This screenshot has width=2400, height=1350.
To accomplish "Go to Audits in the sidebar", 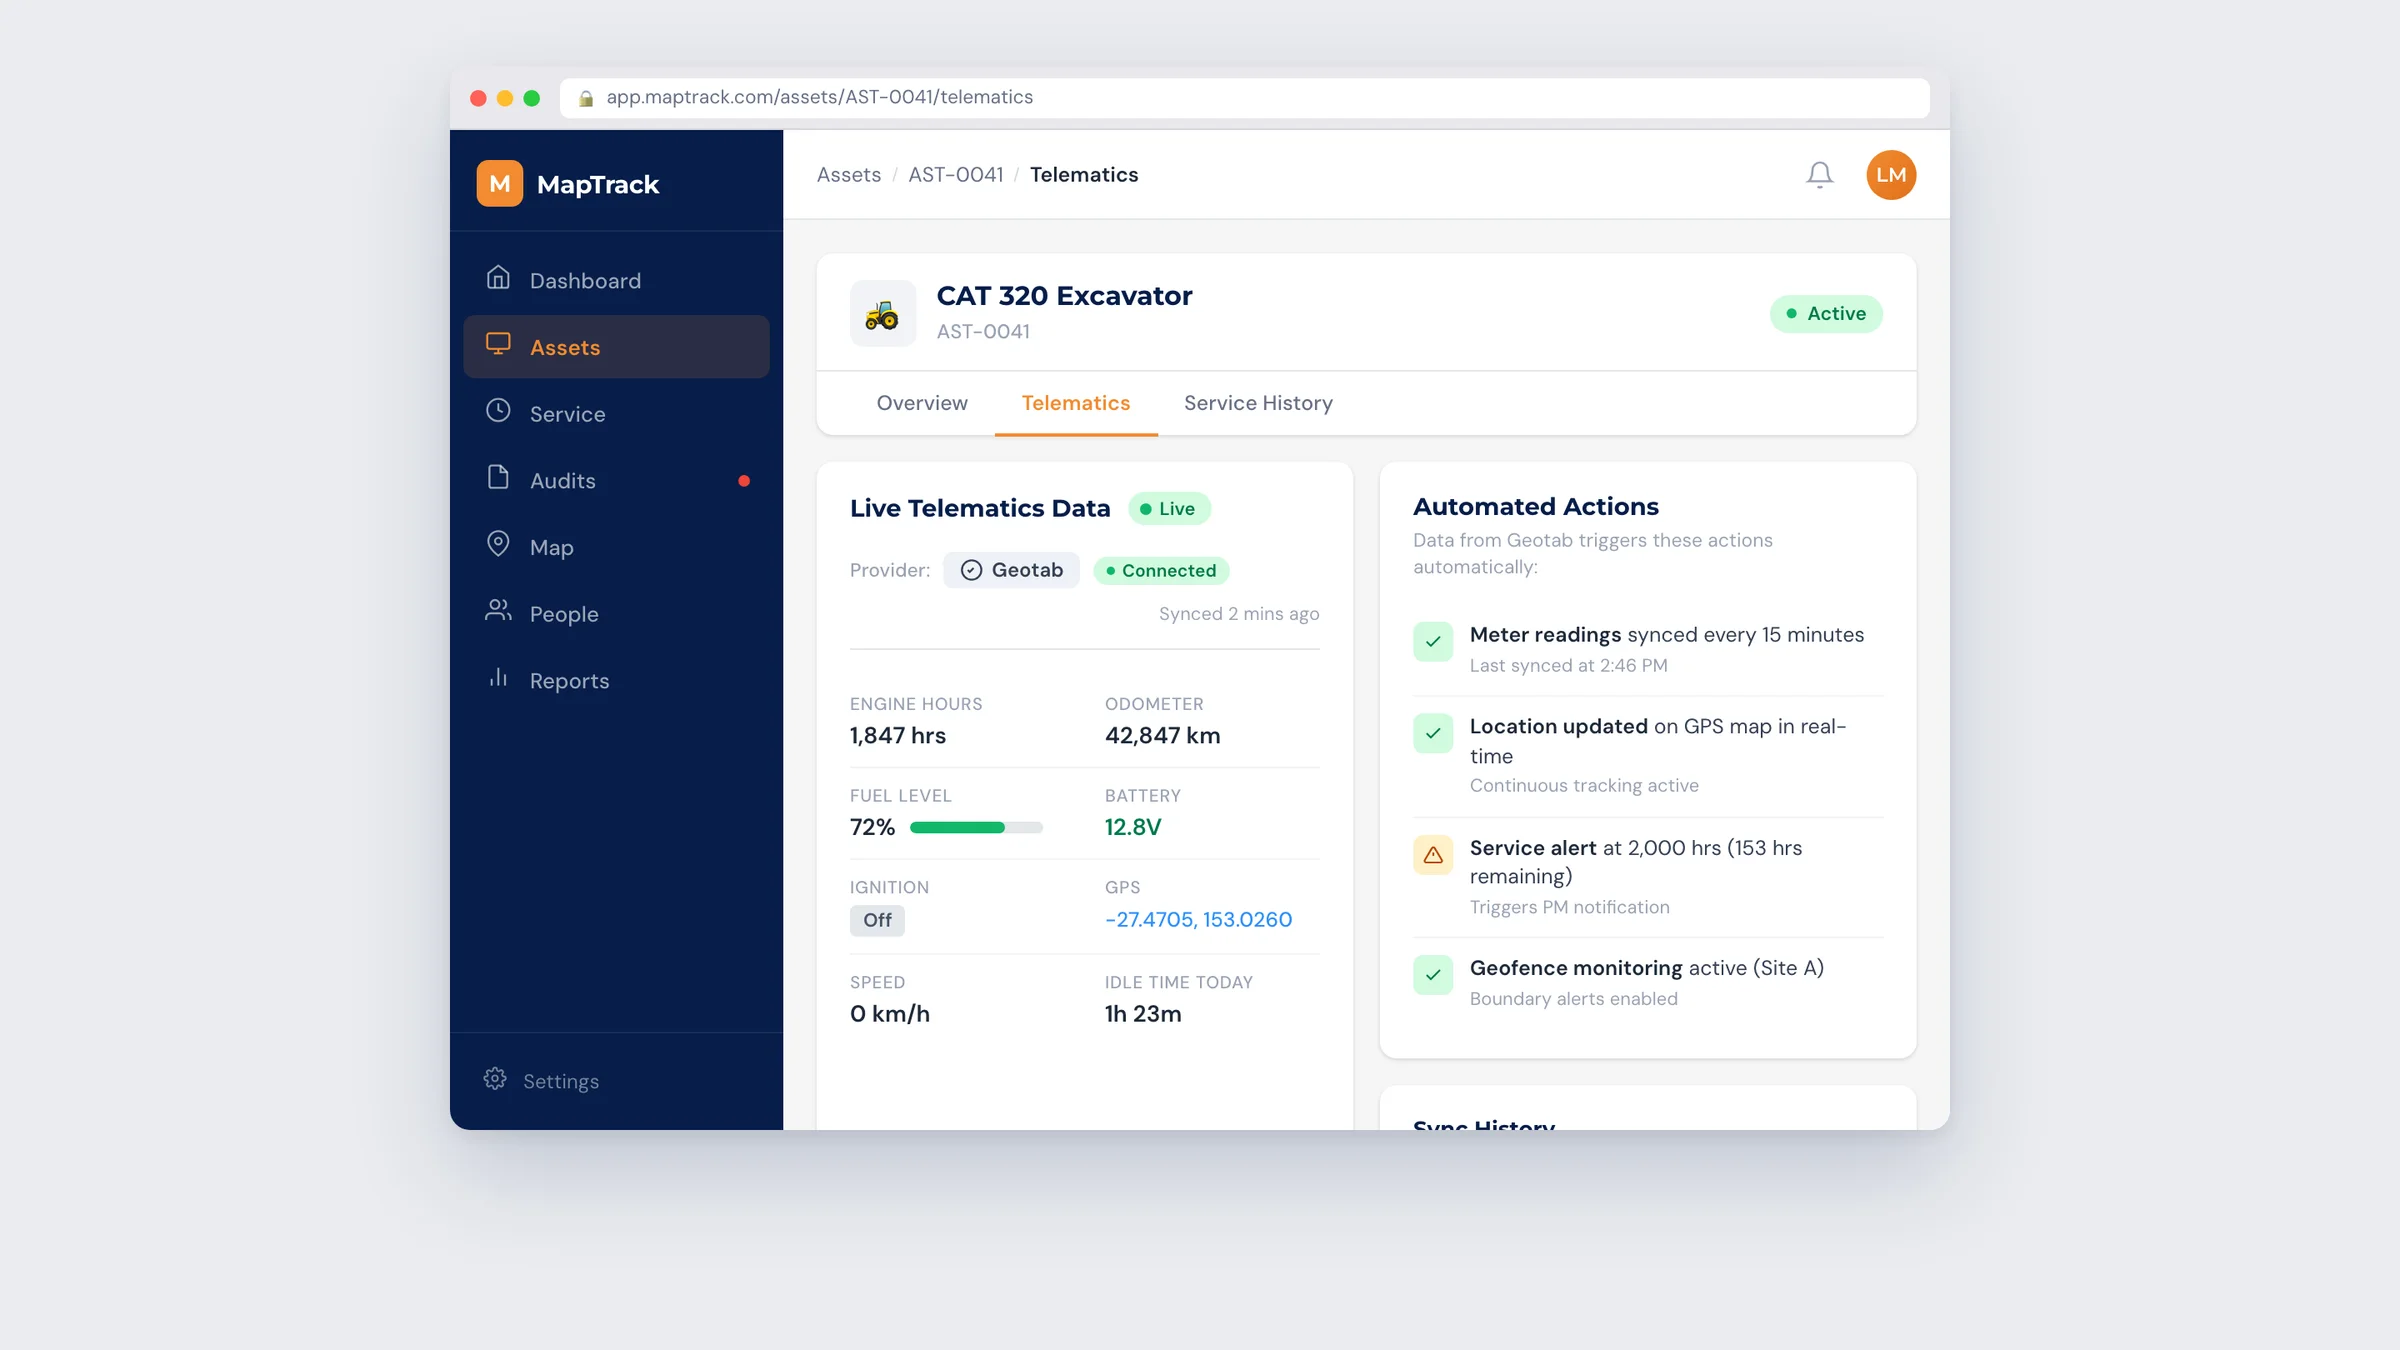I will tap(616, 481).
